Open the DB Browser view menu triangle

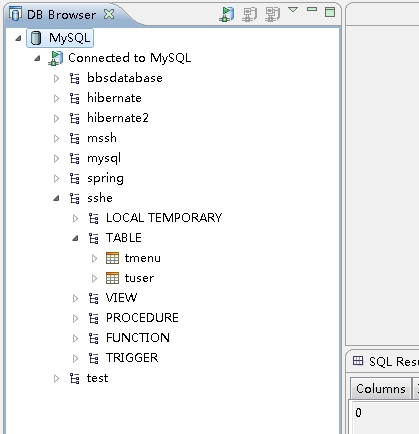pos(293,10)
